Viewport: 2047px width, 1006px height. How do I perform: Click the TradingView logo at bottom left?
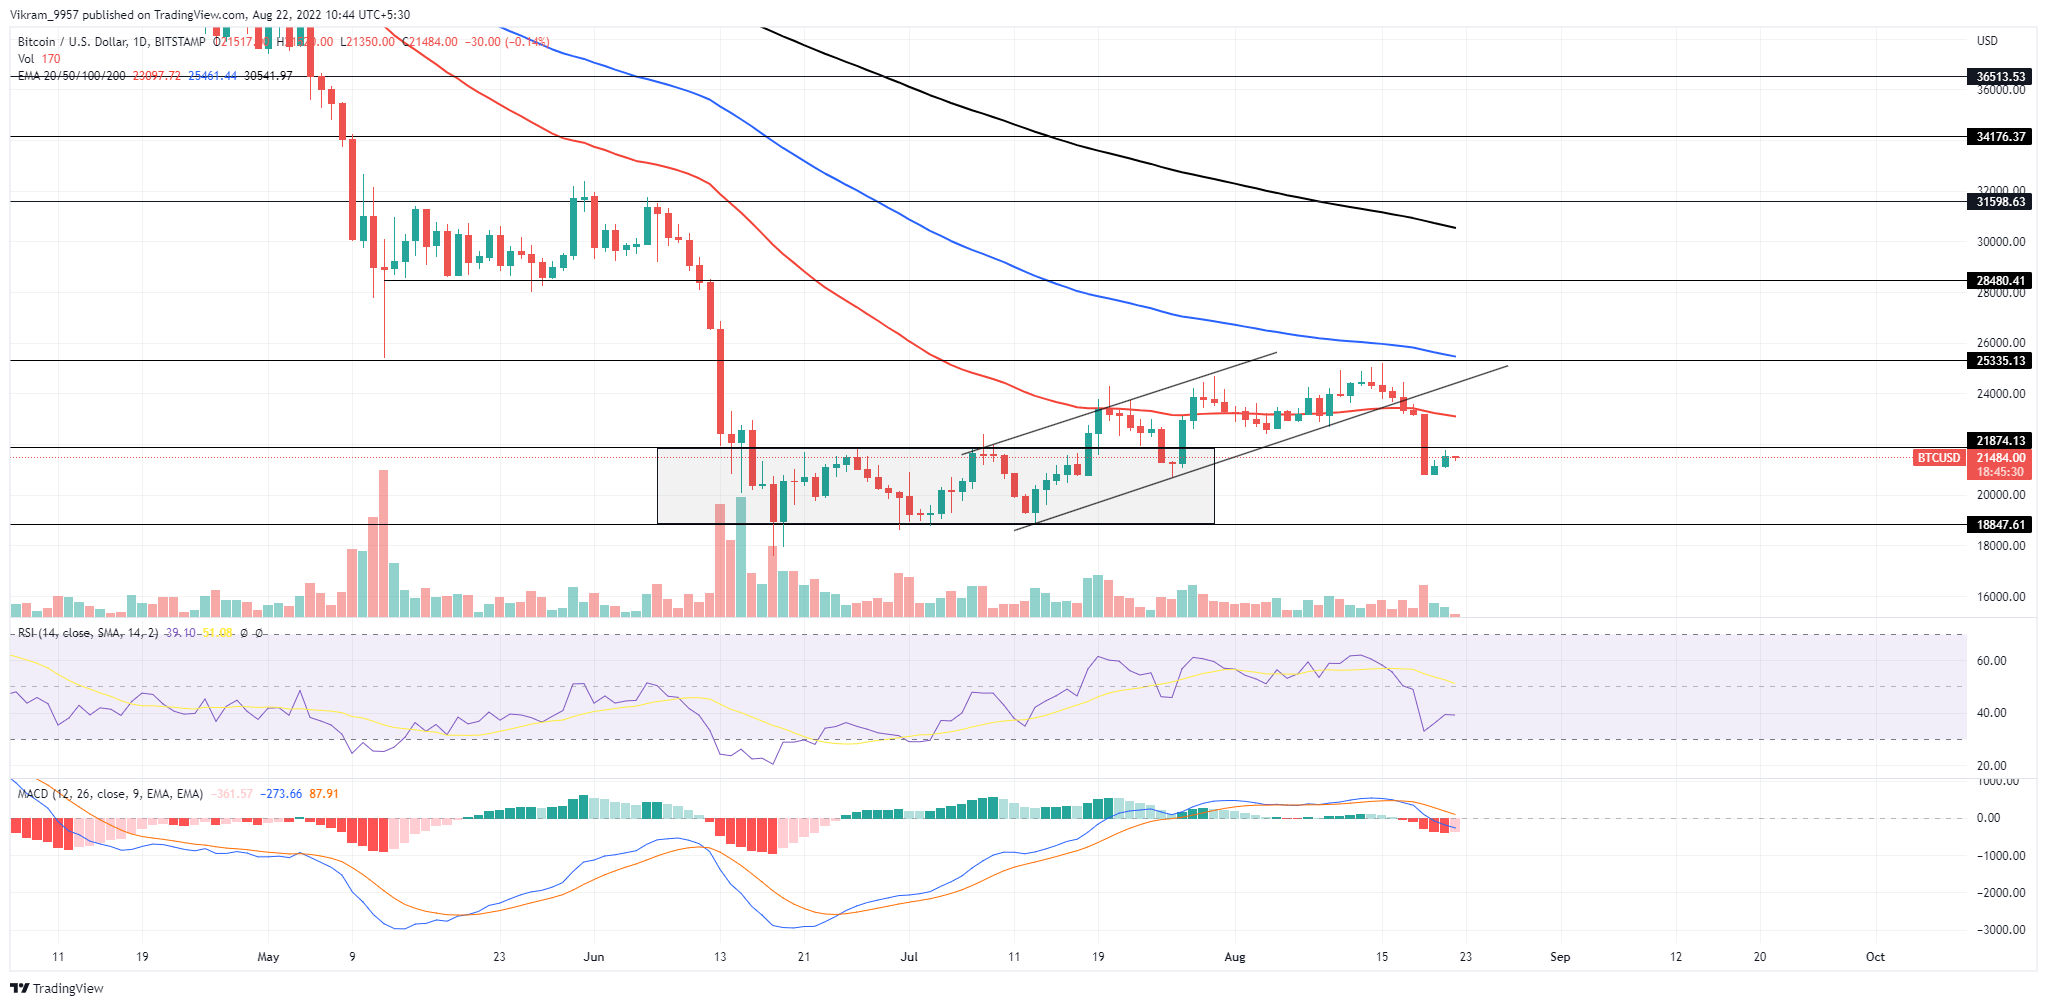[57, 988]
